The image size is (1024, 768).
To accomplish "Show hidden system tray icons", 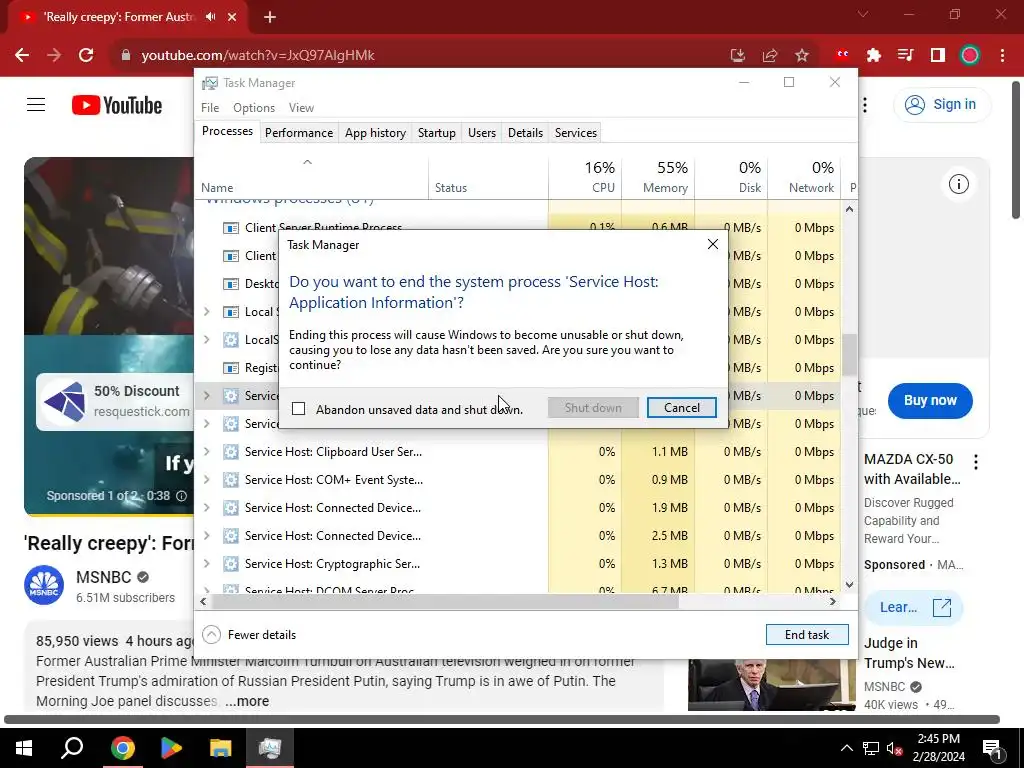I will point(846,748).
